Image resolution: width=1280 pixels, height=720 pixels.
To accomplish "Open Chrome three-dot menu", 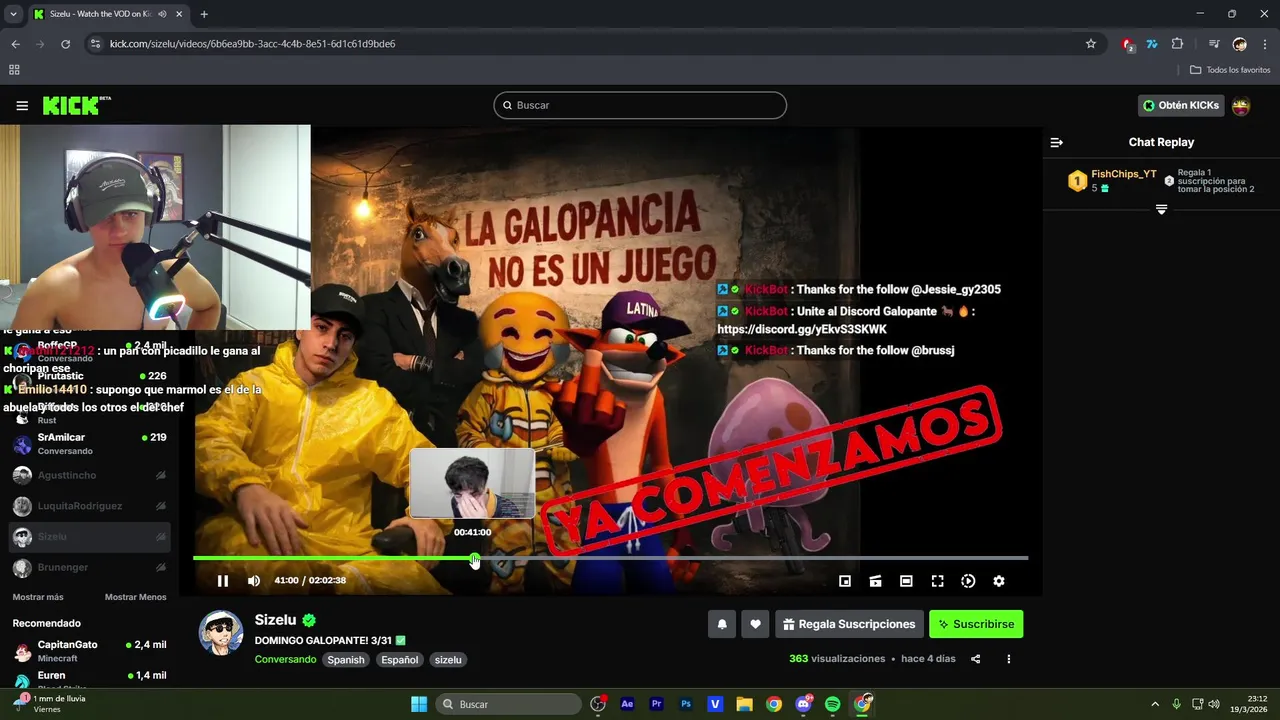I will click(x=1265, y=44).
